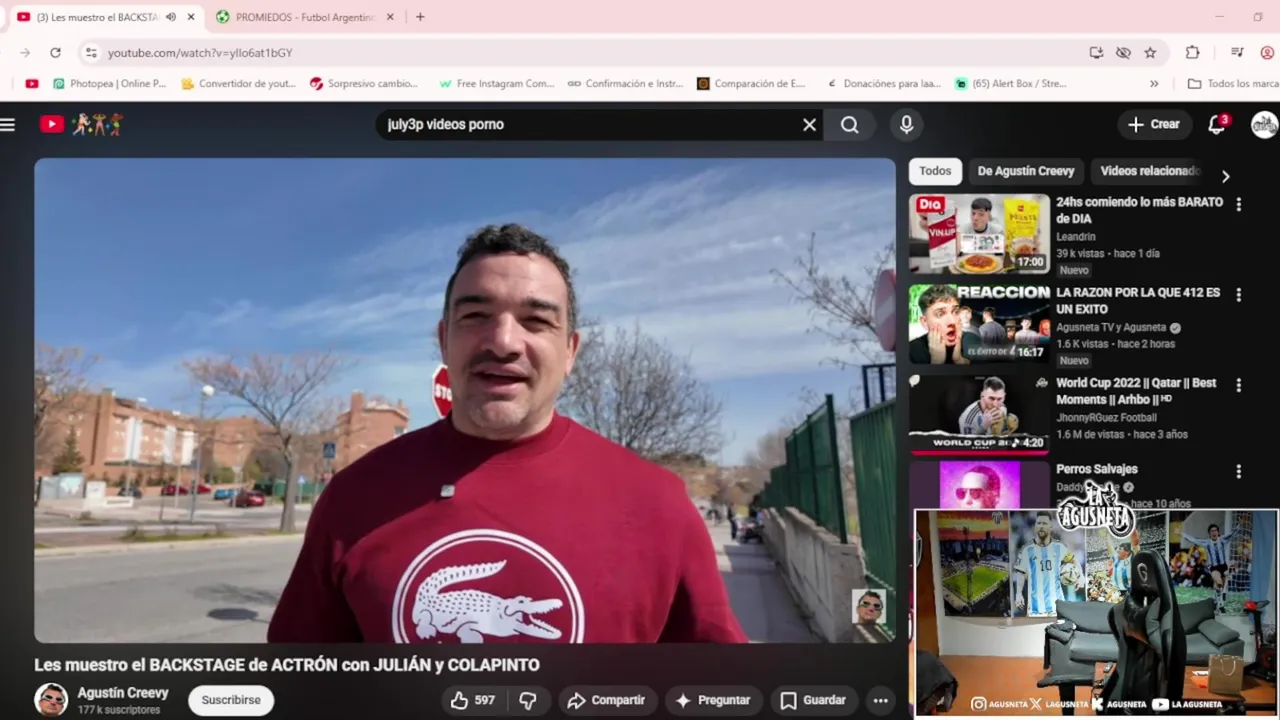Open media control icon in toolbar

[1237, 53]
